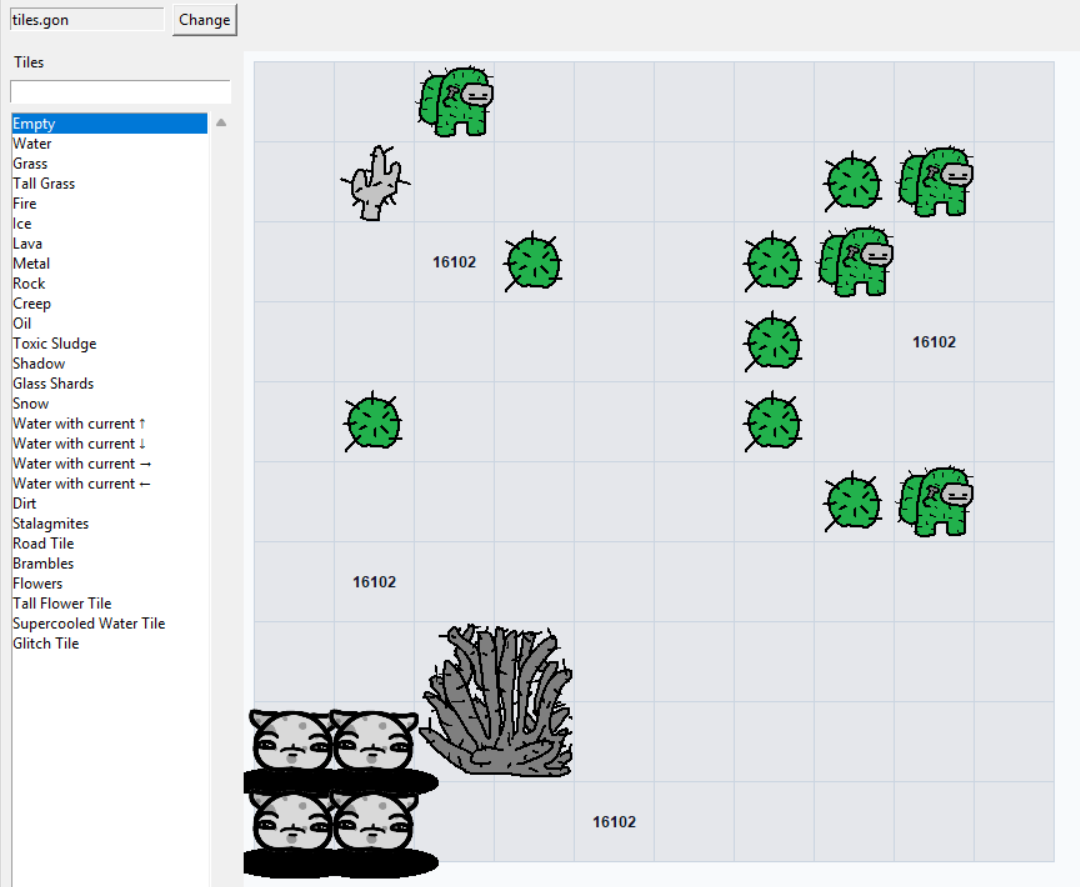
Task: Select Water with current up arrow
Action: point(109,423)
